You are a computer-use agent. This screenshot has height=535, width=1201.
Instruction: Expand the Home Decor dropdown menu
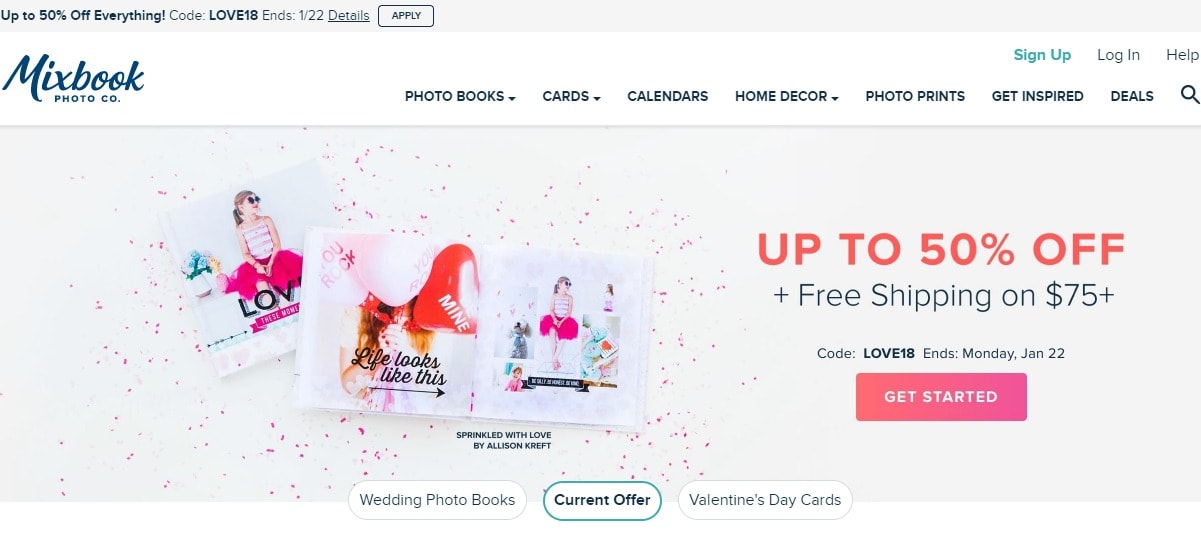point(786,97)
